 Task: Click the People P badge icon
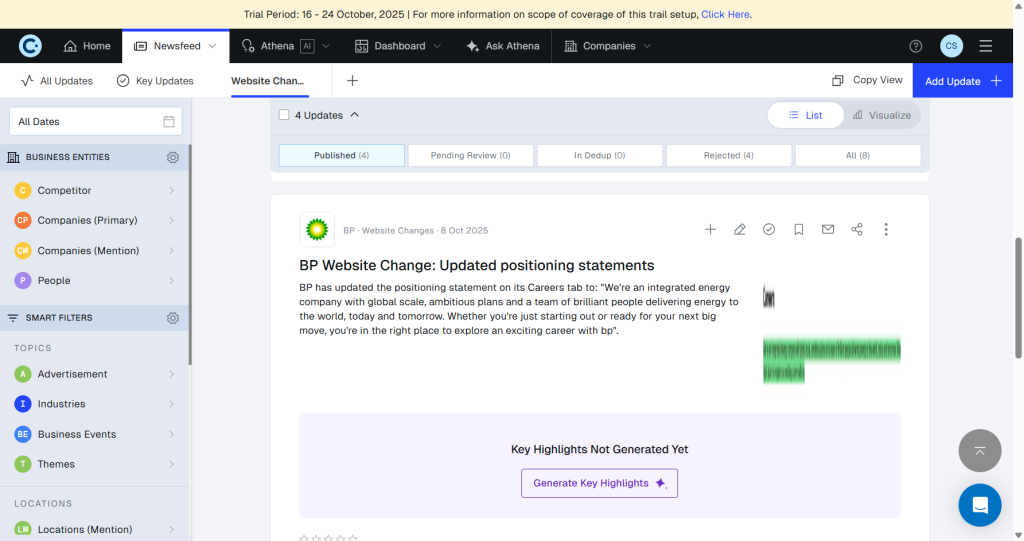(x=23, y=280)
